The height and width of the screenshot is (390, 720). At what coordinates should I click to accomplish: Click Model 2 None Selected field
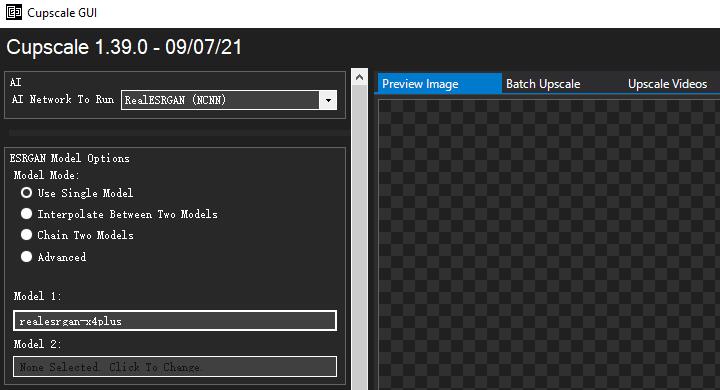coord(175,367)
